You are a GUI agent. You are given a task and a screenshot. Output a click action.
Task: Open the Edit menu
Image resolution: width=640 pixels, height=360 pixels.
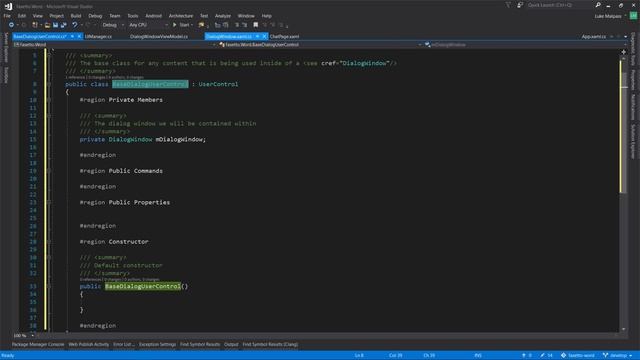pyautogui.click(x=22, y=16)
